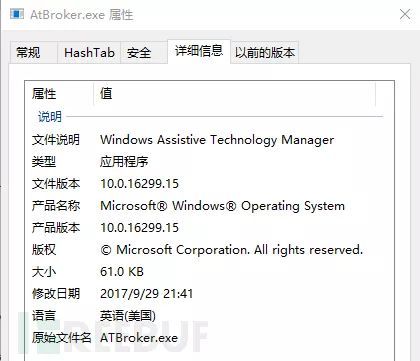Select the 类型 property row
The height and width of the screenshot is (361, 420).
click(209, 162)
